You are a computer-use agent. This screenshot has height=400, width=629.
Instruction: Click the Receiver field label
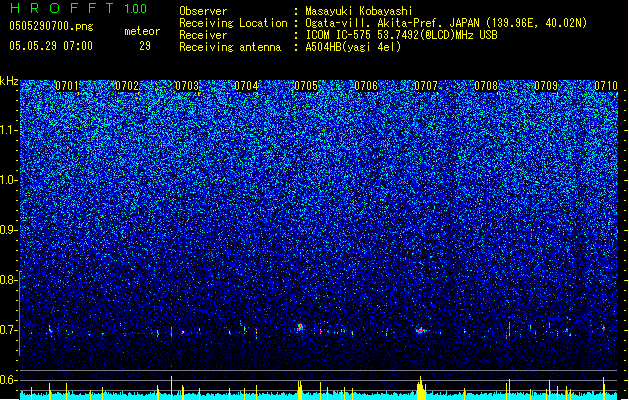point(203,35)
